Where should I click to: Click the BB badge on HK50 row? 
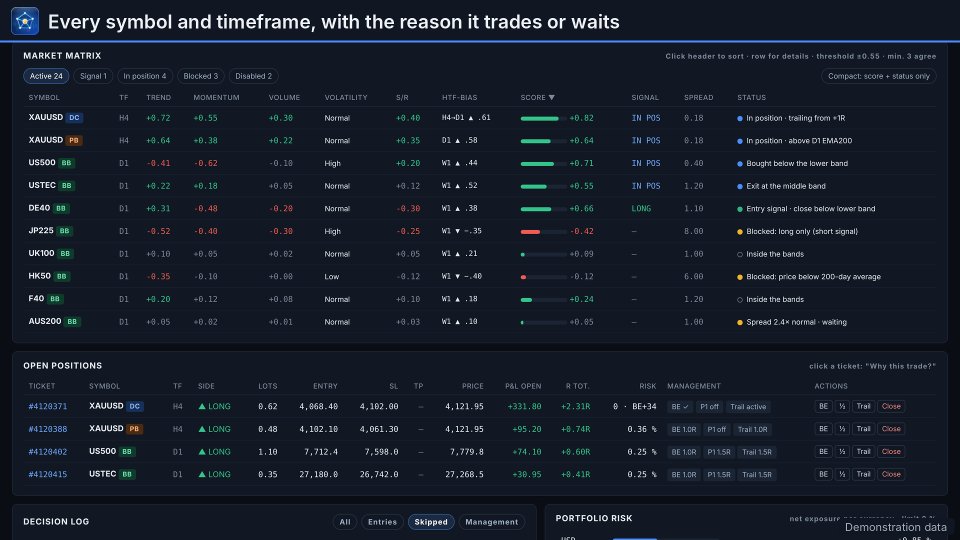pos(62,276)
